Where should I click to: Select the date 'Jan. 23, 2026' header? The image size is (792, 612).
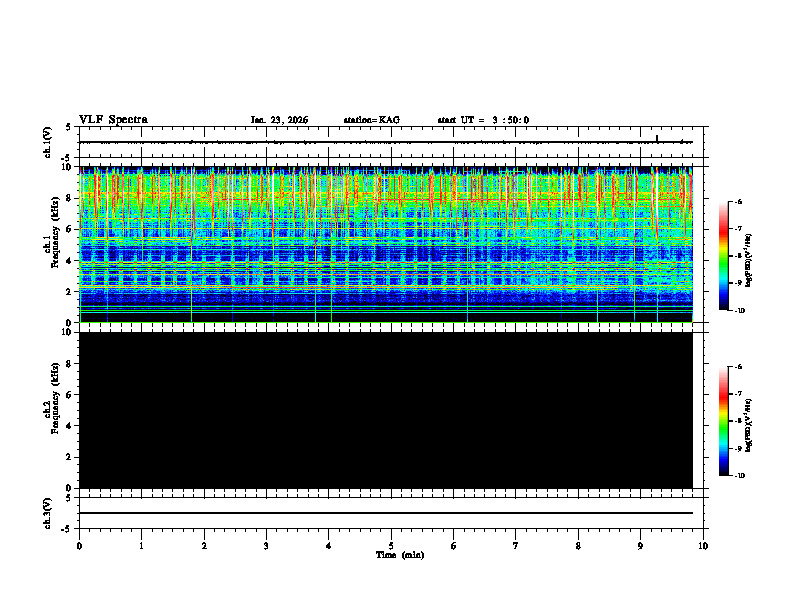tap(279, 120)
